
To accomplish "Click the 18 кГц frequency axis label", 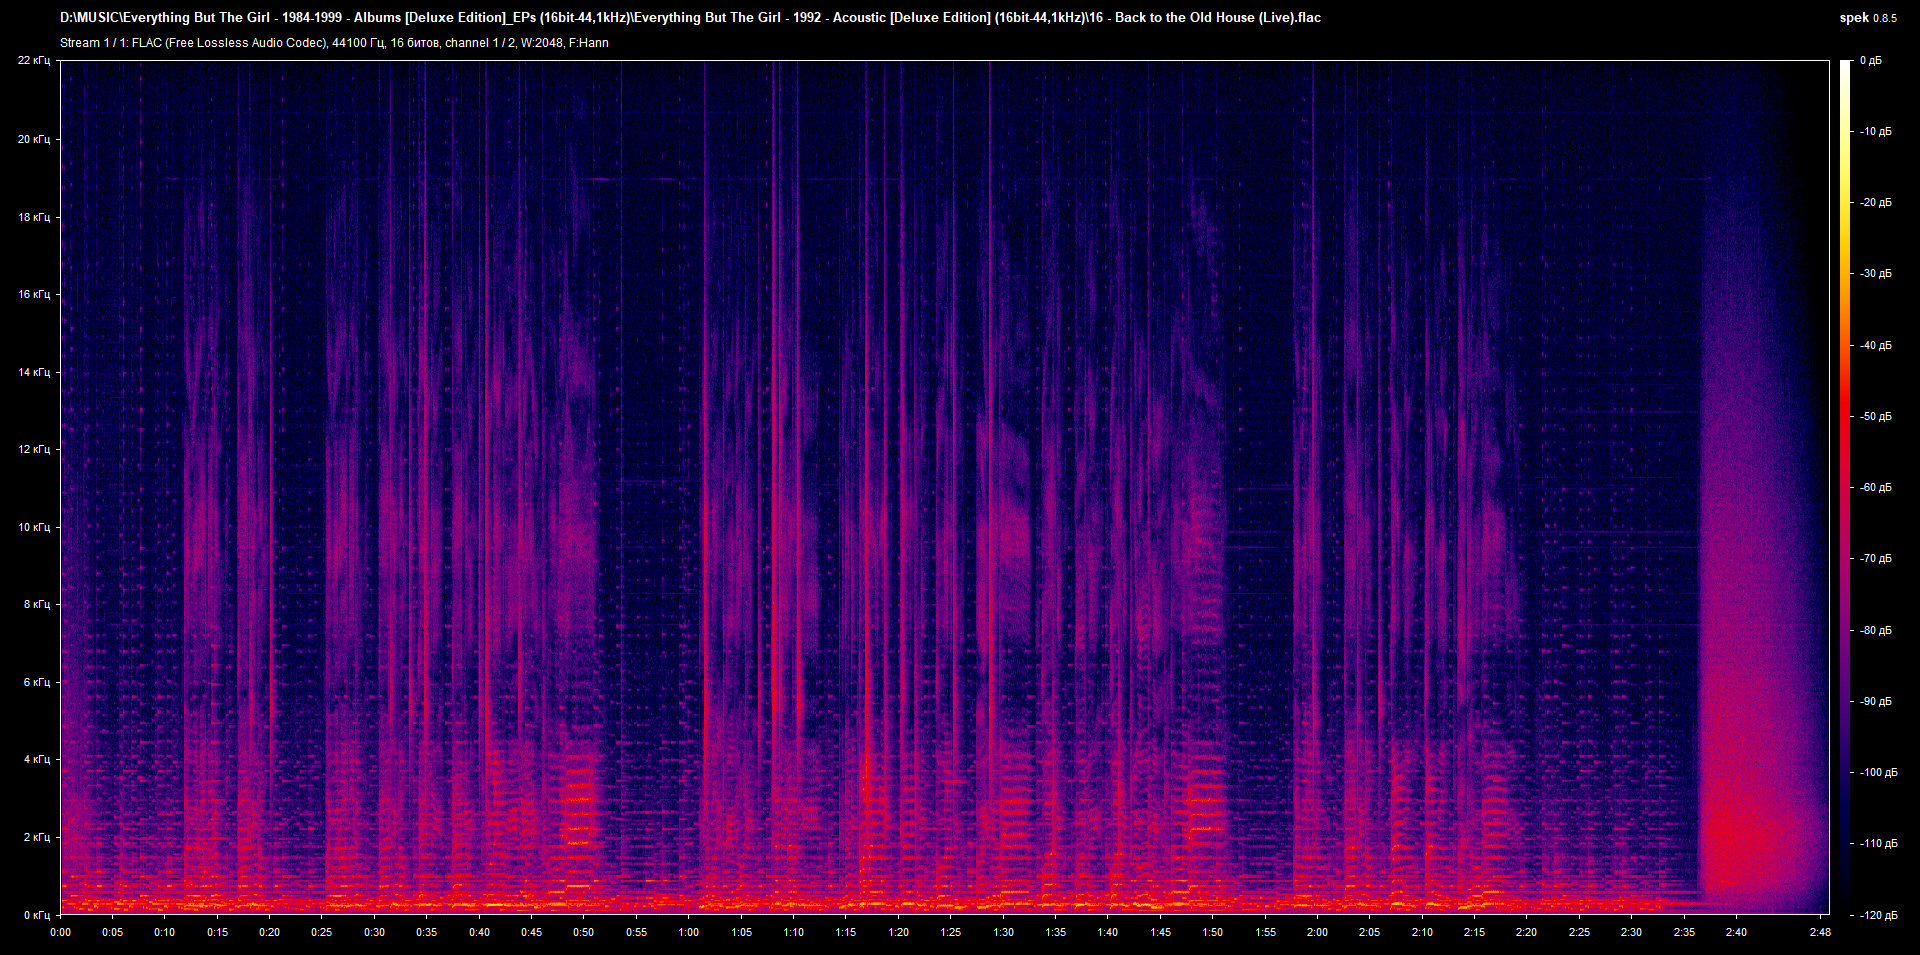I will 34,217.
